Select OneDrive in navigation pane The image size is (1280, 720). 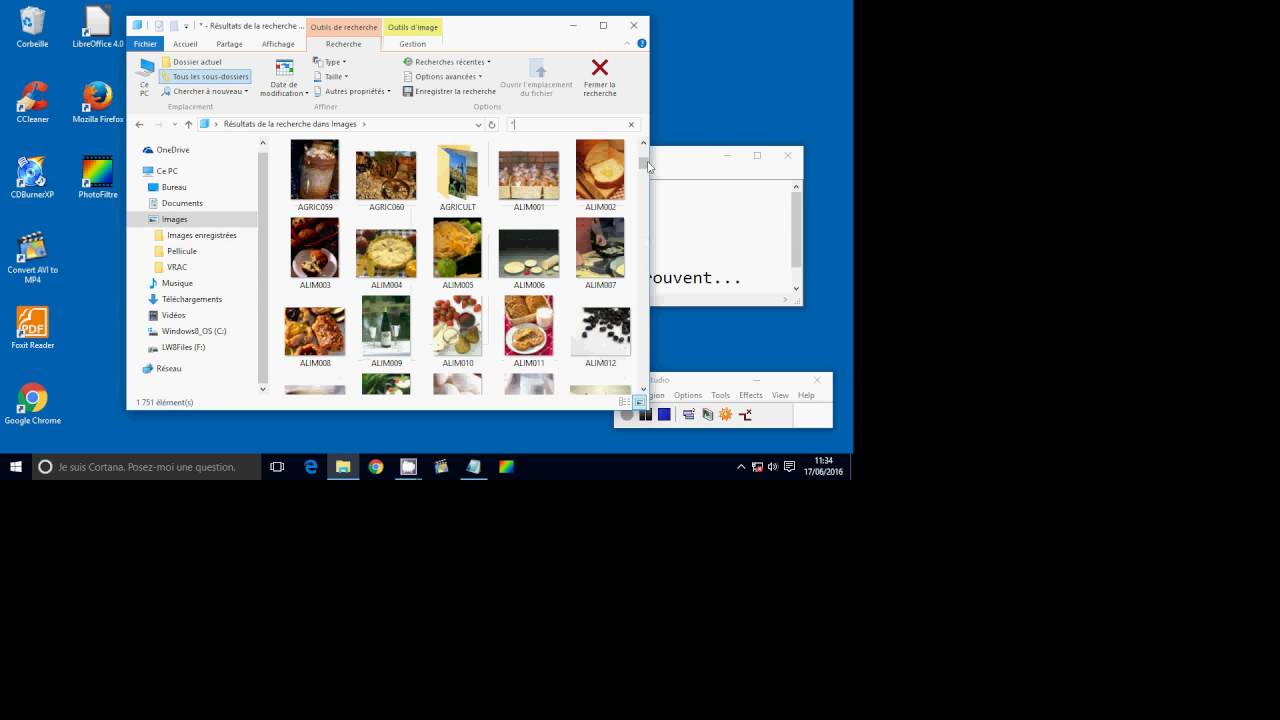173,150
